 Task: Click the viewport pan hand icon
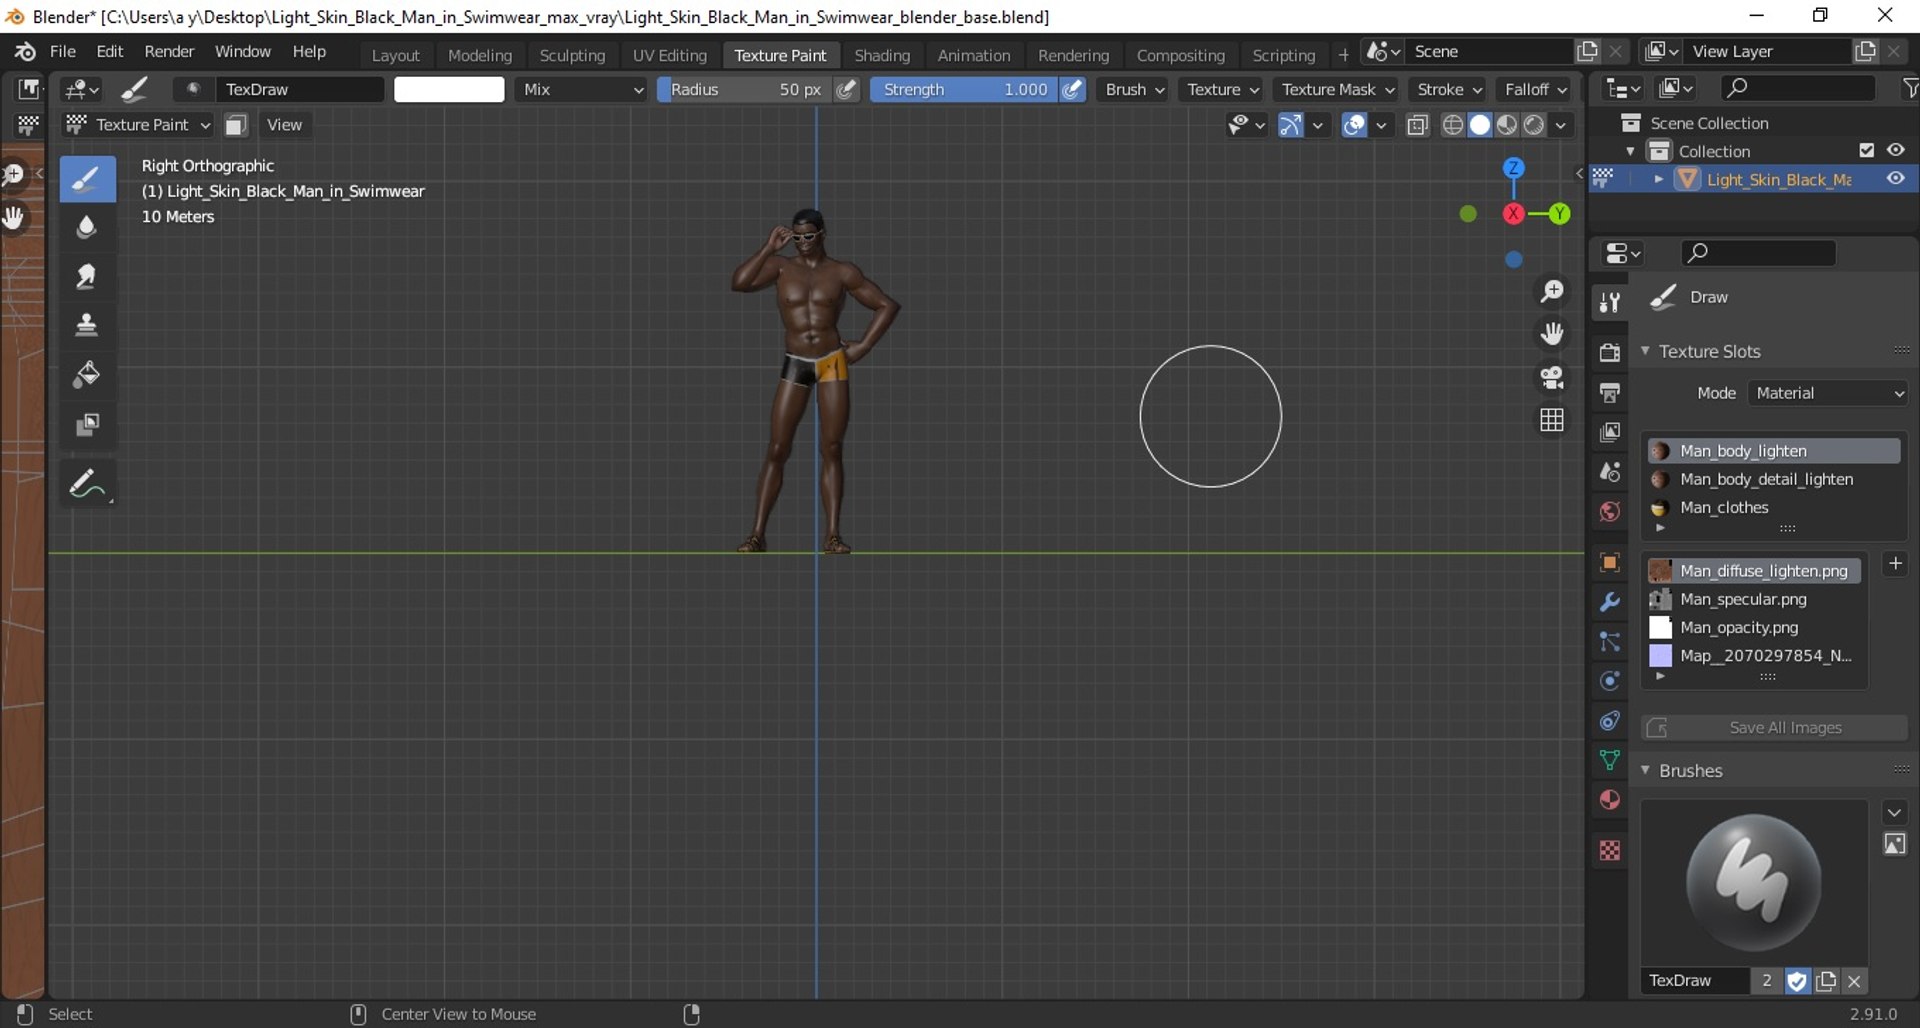tap(1552, 334)
